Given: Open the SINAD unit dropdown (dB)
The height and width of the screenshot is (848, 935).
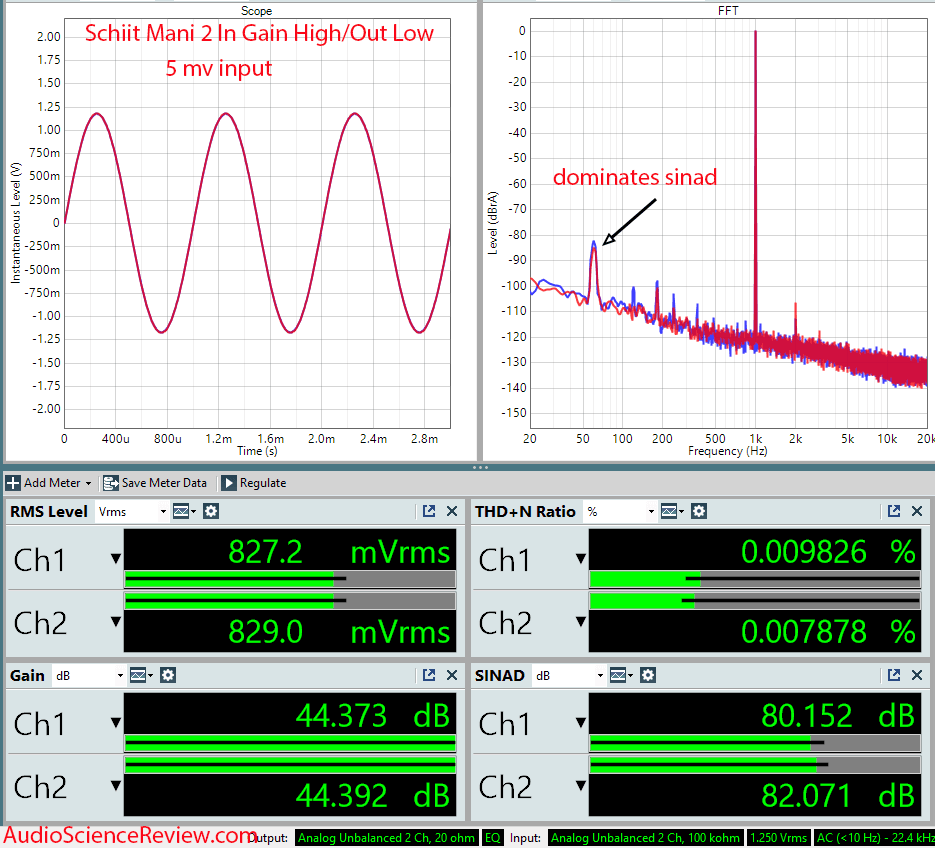Looking at the screenshot, I should click(x=569, y=676).
